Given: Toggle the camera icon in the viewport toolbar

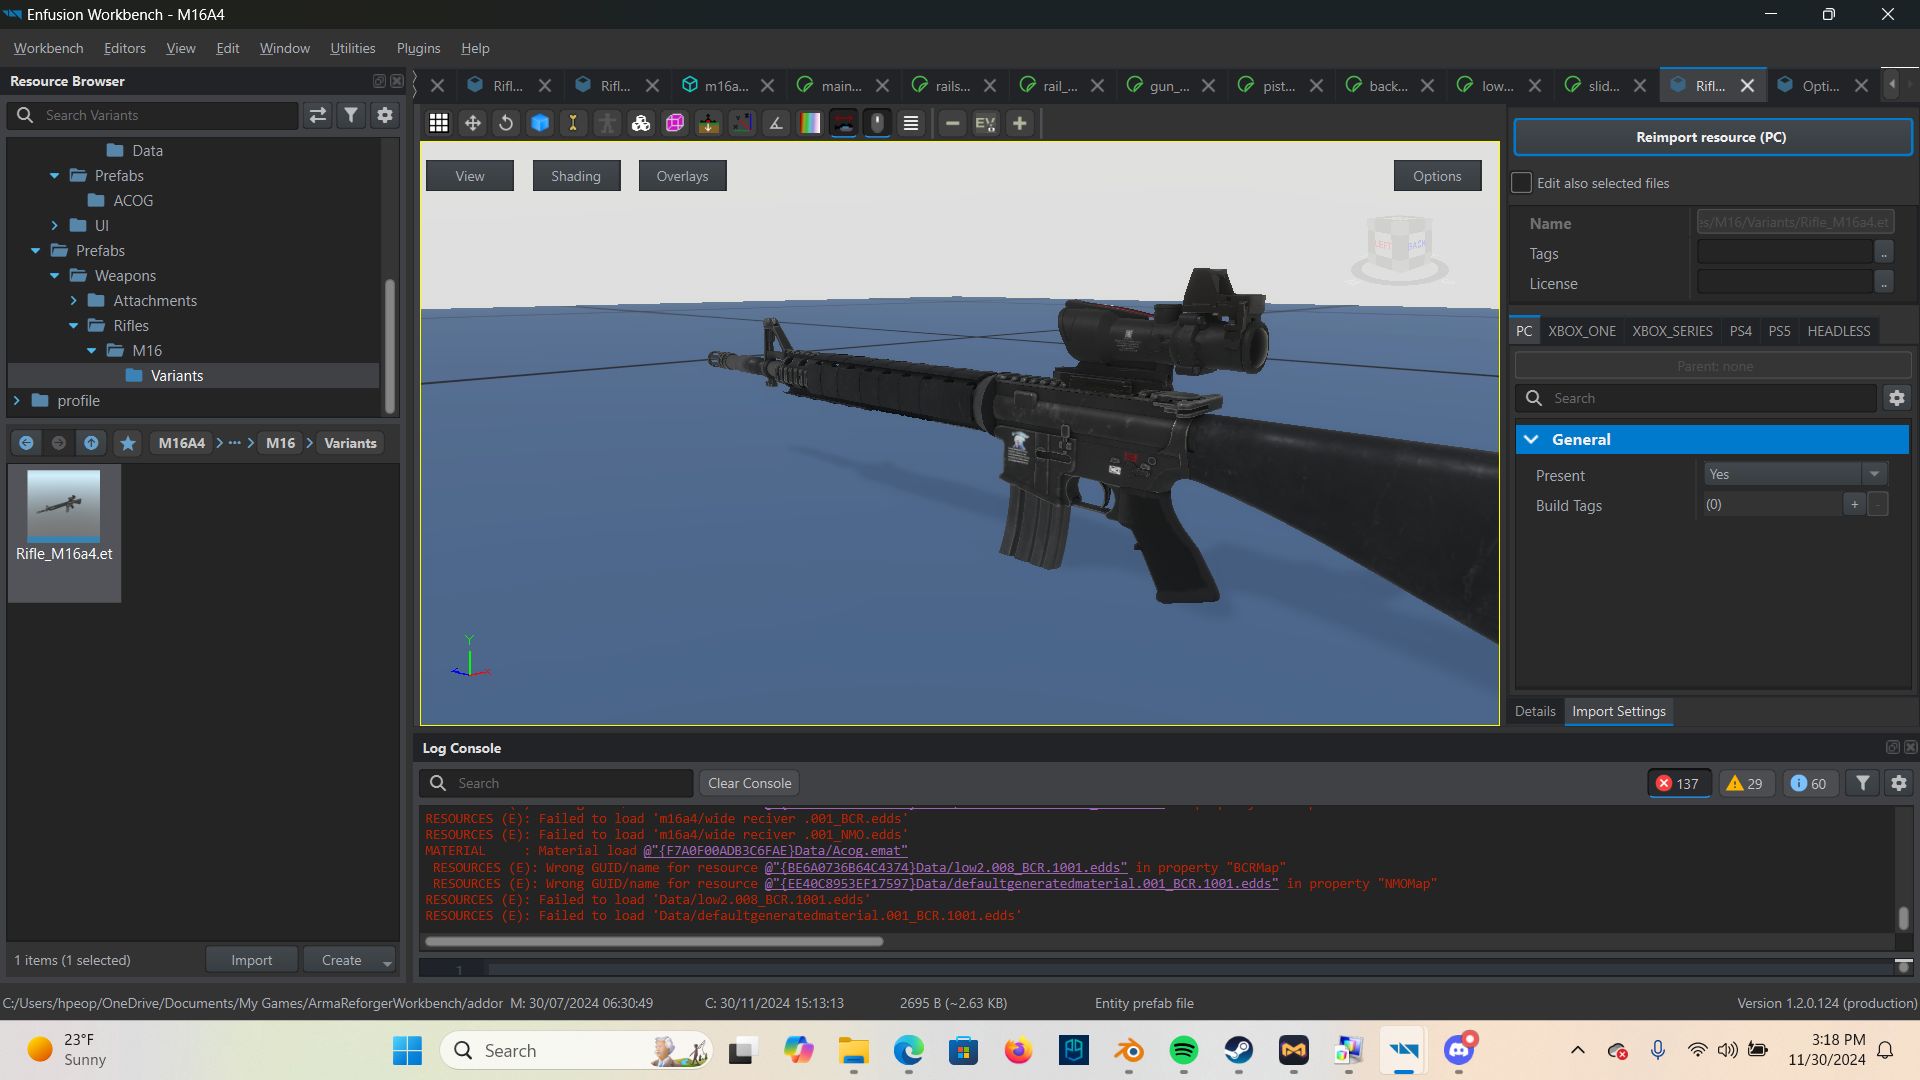Looking at the screenshot, I should coord(845,123).
